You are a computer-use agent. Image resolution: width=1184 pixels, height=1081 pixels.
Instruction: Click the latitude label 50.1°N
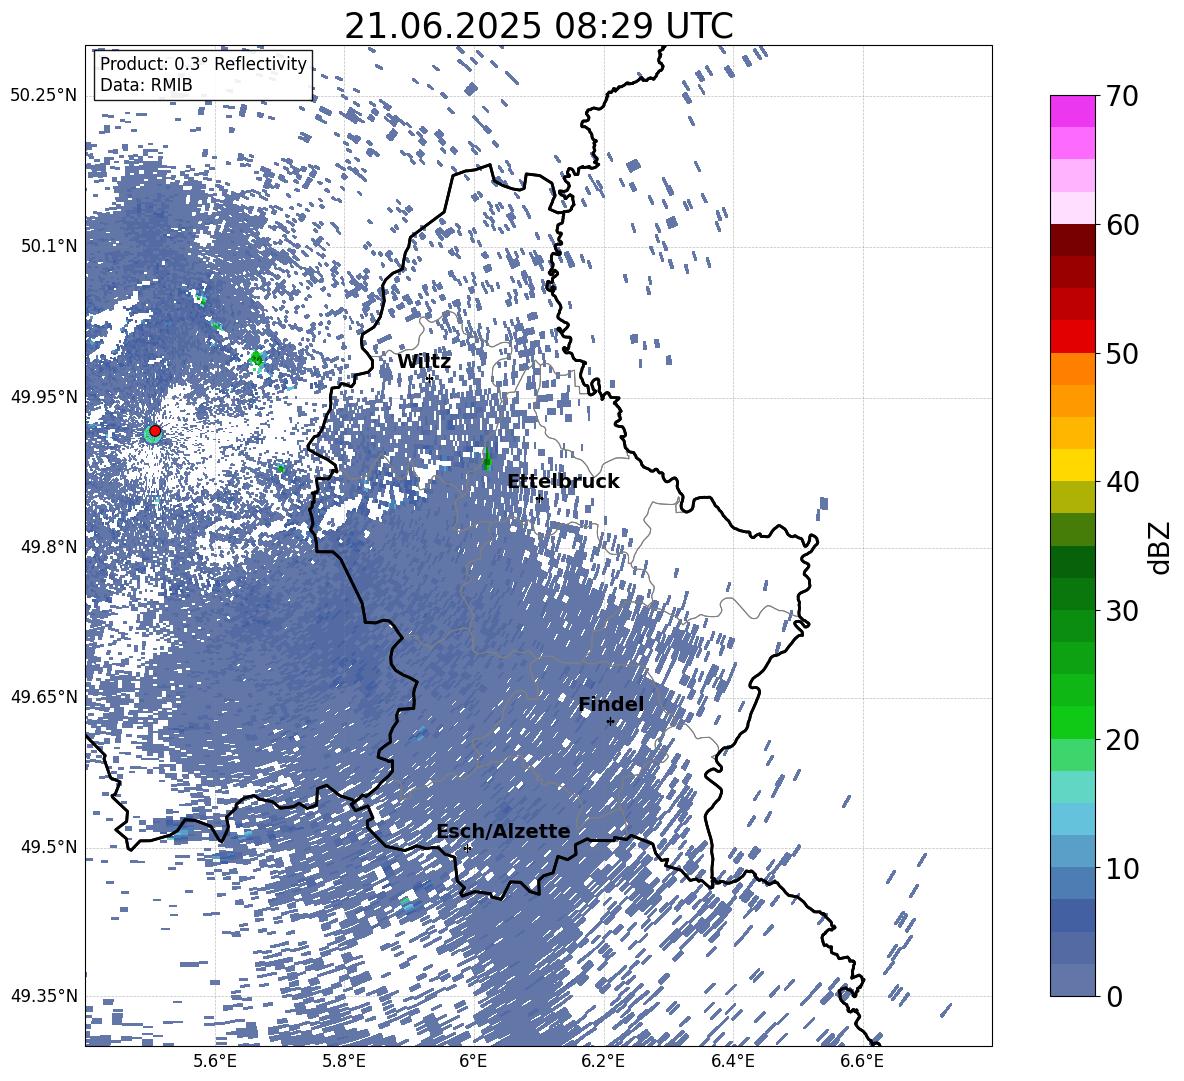(x=48, y=246)
